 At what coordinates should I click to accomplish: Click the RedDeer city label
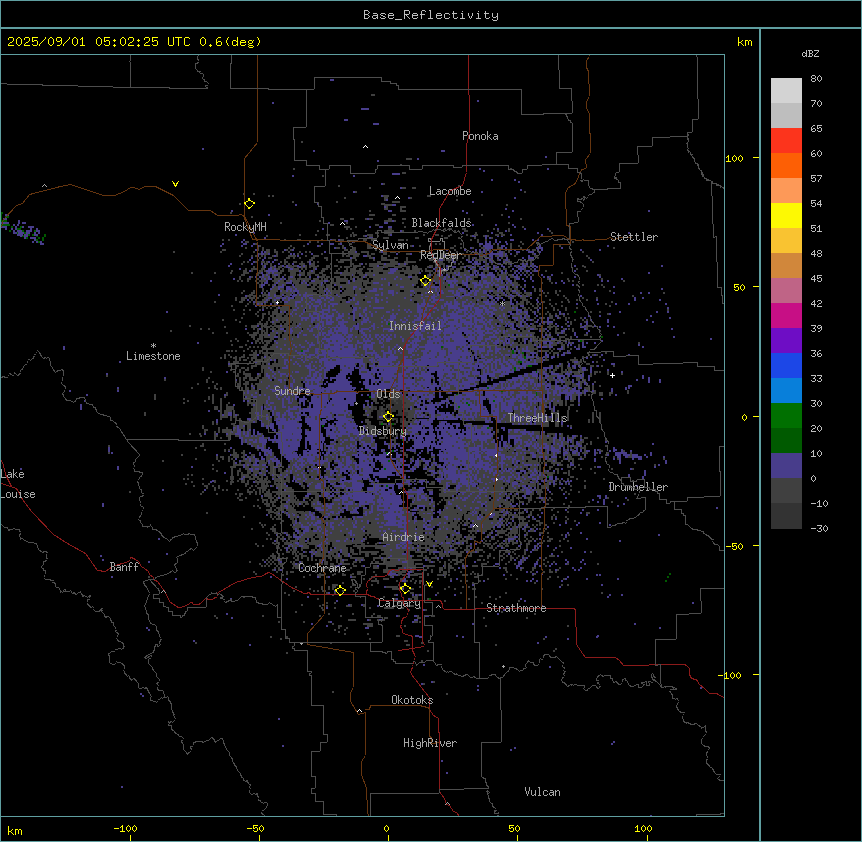(440, 255)
